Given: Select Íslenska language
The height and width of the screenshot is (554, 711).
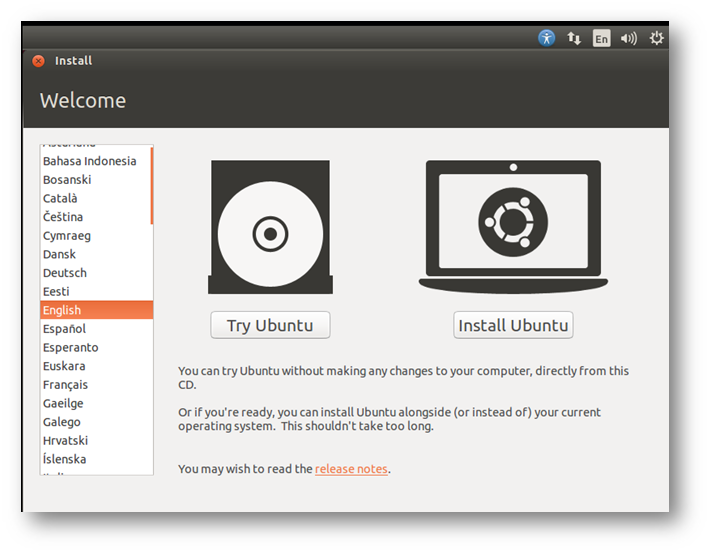Looking at the screenshot, I should coord(96,458).
